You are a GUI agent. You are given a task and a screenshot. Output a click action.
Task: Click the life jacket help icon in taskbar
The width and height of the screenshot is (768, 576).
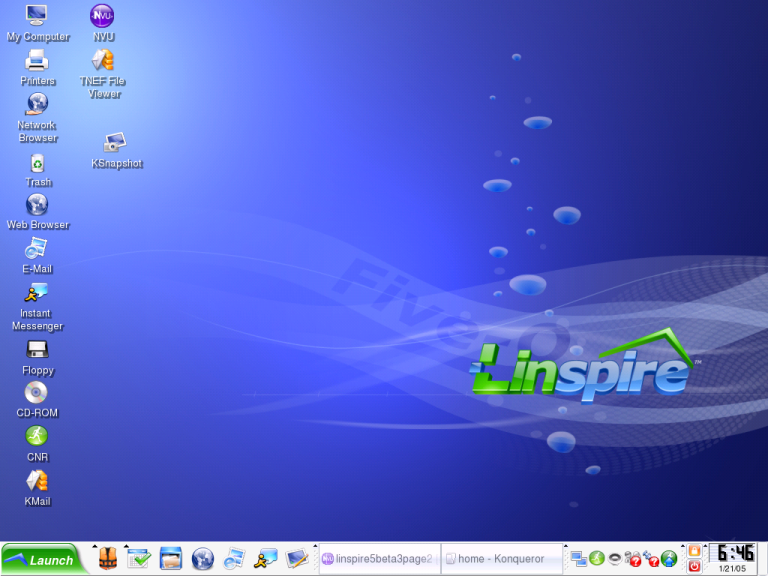107,558
